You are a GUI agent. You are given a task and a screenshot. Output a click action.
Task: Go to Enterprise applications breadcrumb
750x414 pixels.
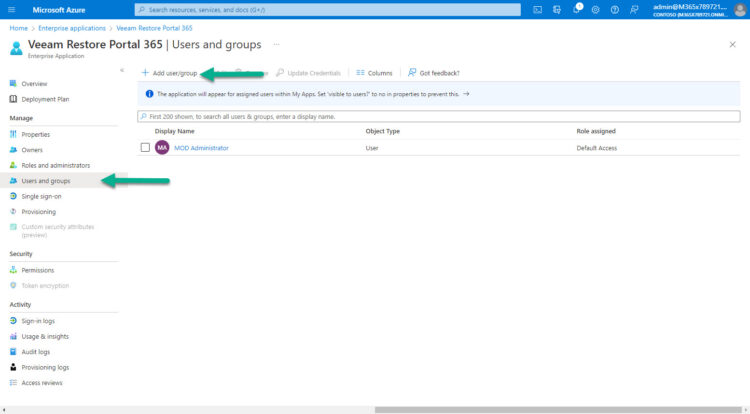[x=72, y=28]
